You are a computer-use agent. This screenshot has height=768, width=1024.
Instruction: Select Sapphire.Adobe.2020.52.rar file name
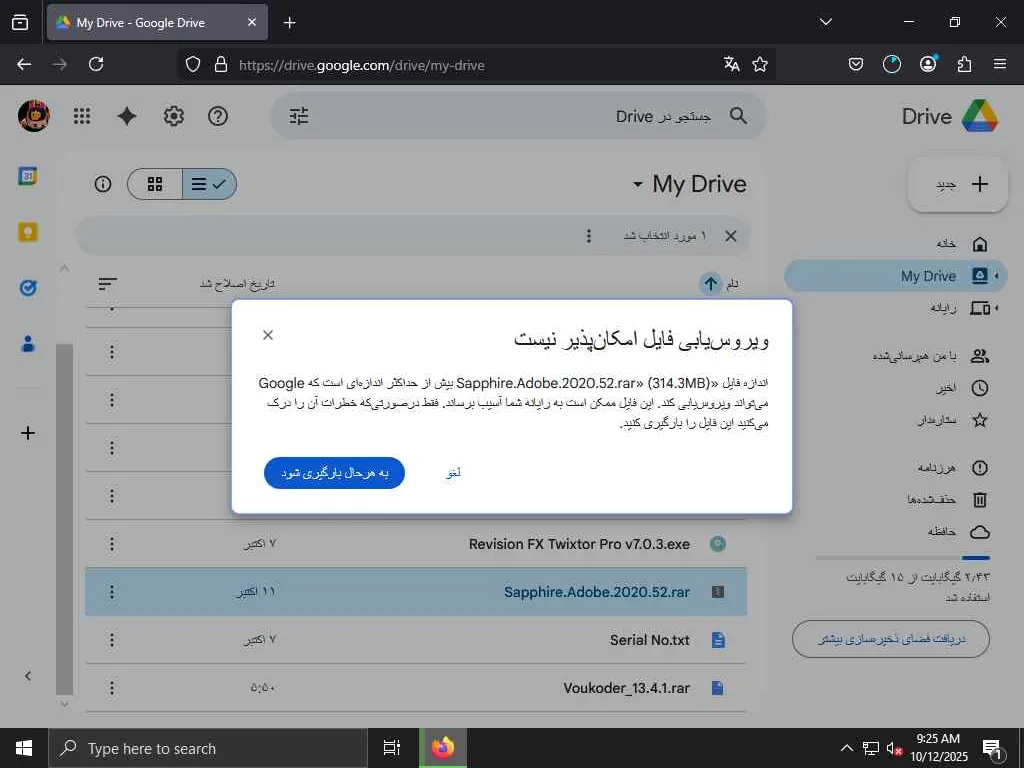(597, 592)
